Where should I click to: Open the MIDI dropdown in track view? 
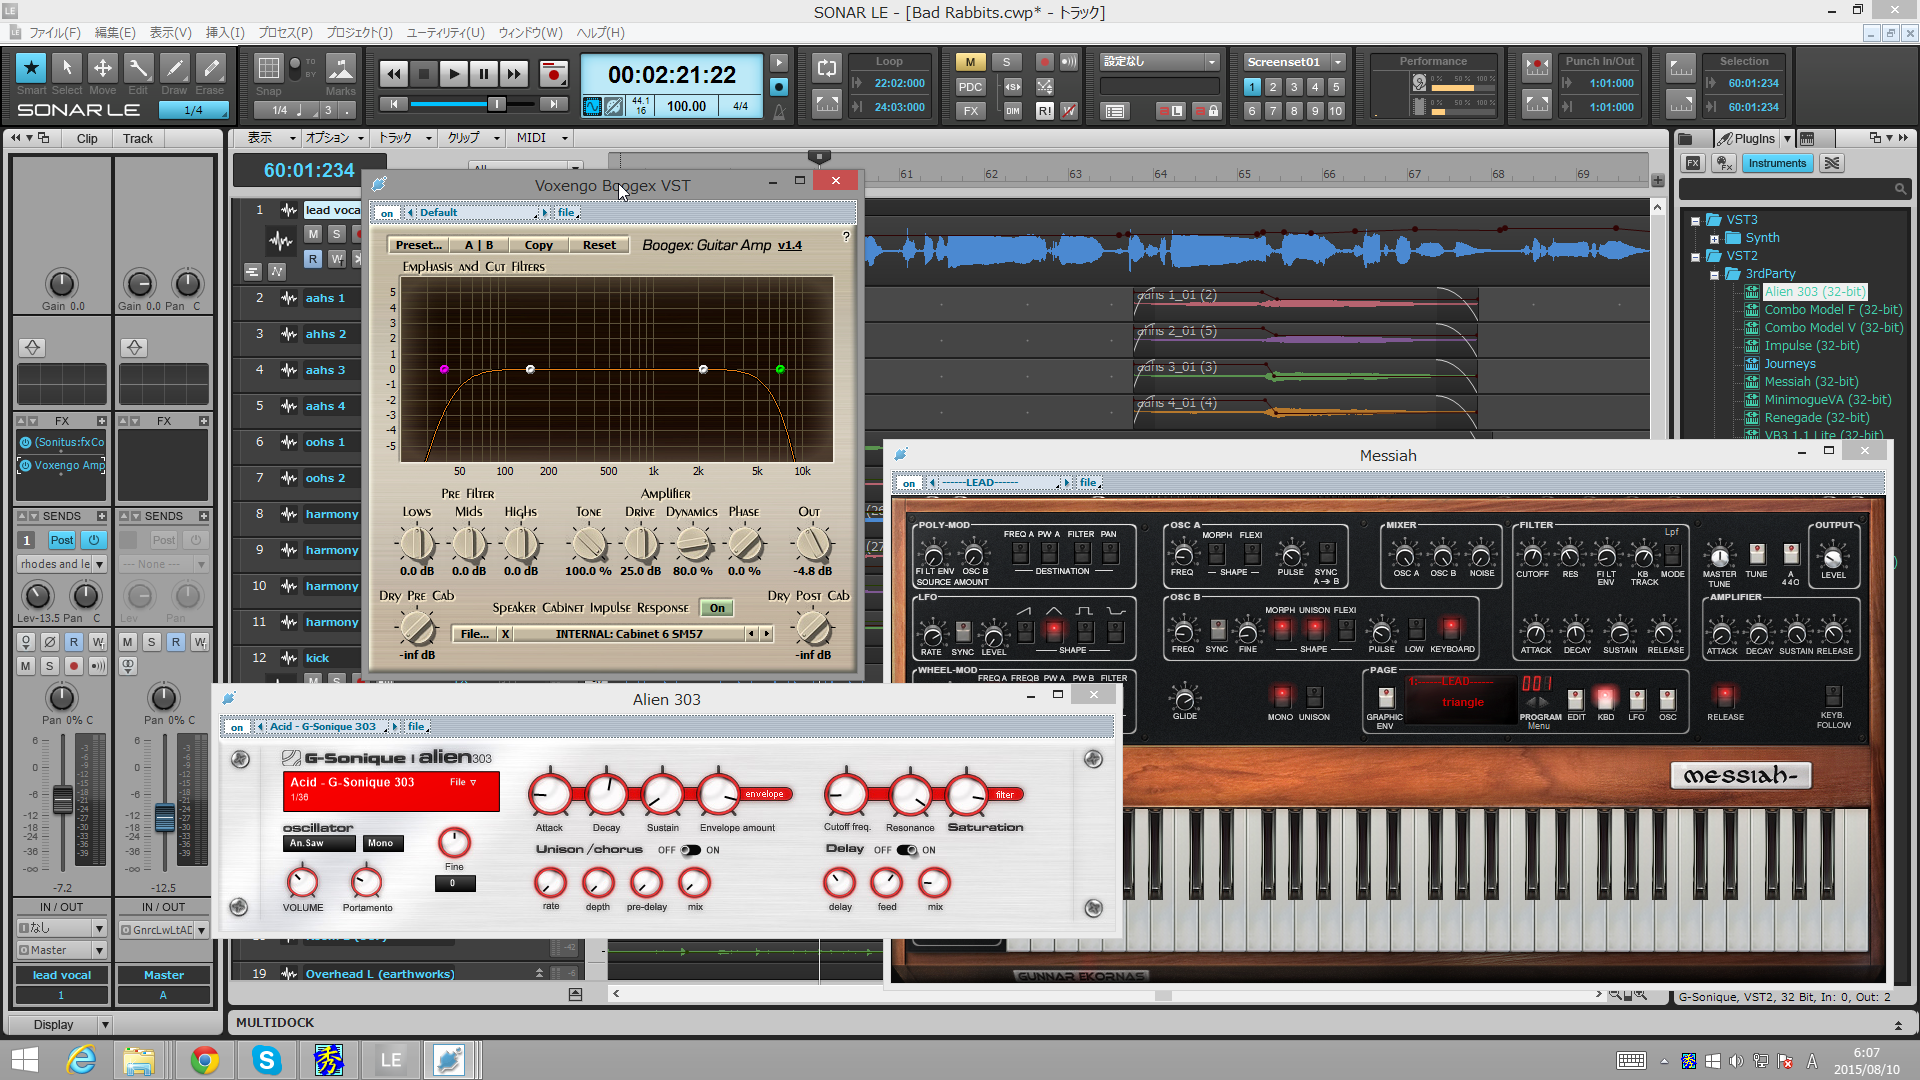point(542,138)
